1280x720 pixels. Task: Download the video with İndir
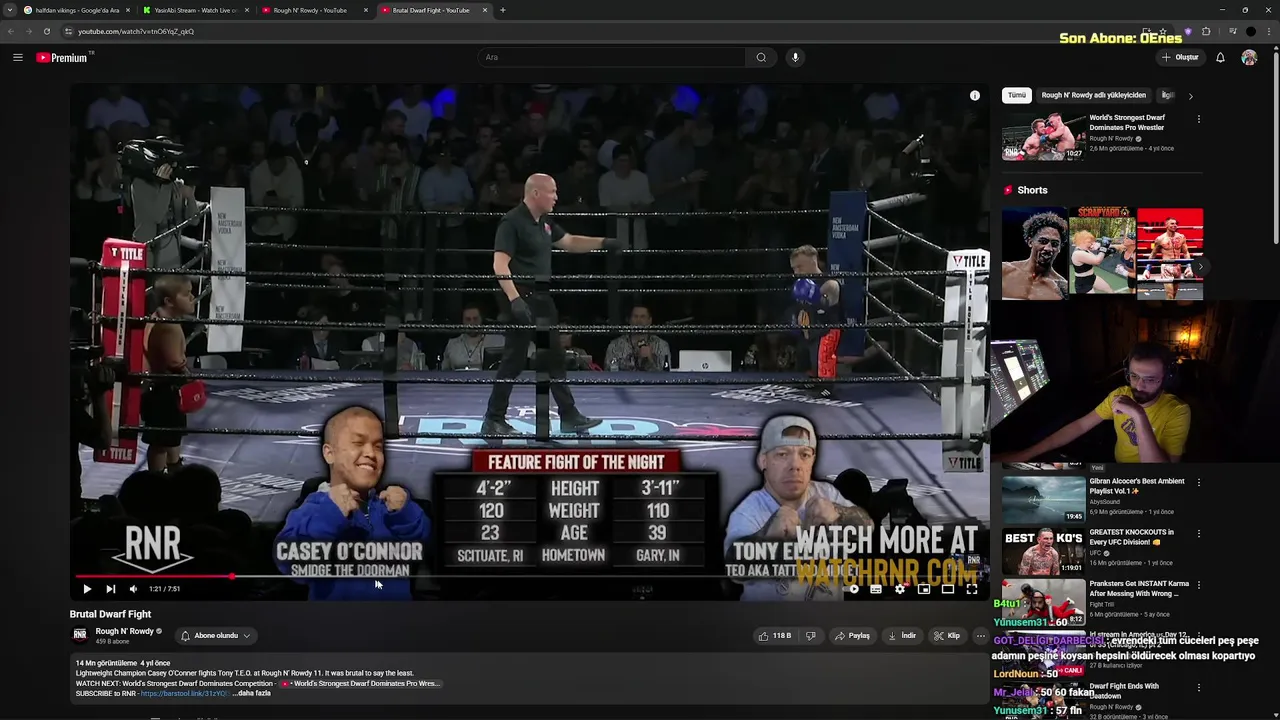click(x=903, y=635)
